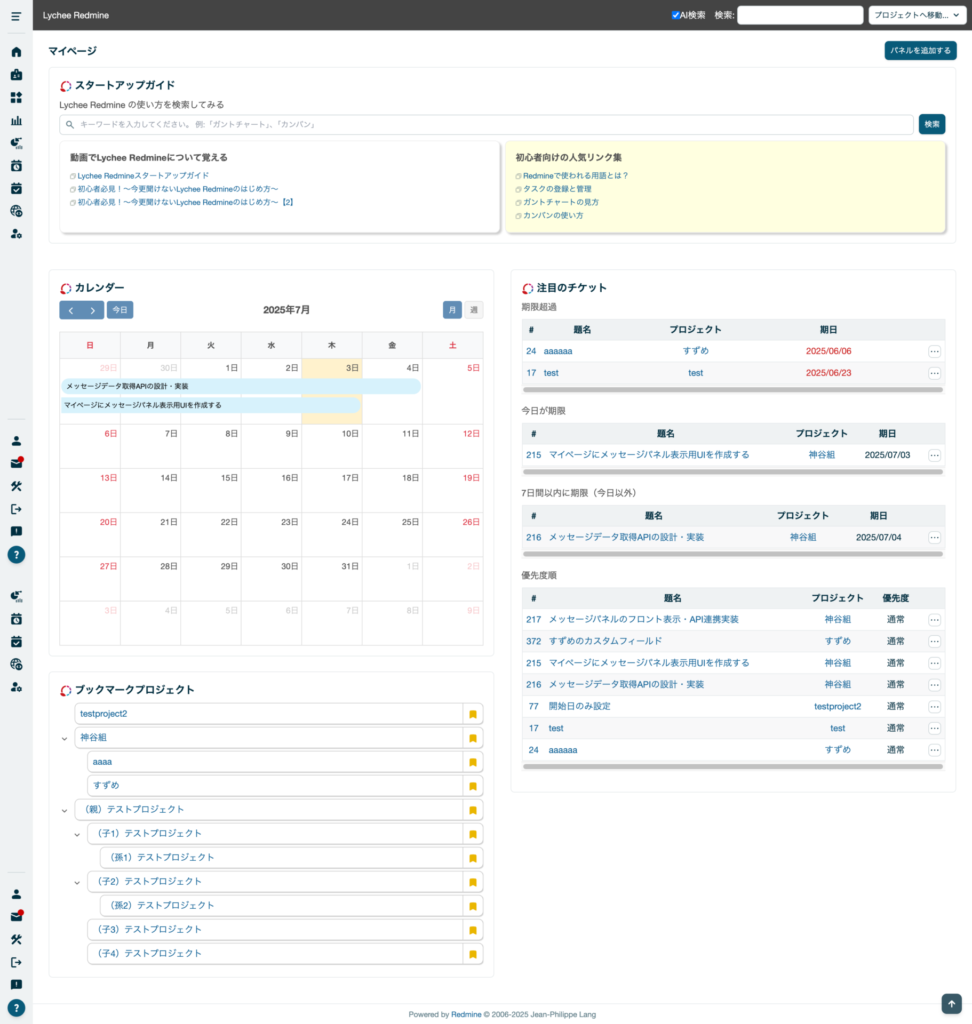The image size is (972, 1024).
Task: Open タスクの登録と管理 link
Action: (557, 189)
